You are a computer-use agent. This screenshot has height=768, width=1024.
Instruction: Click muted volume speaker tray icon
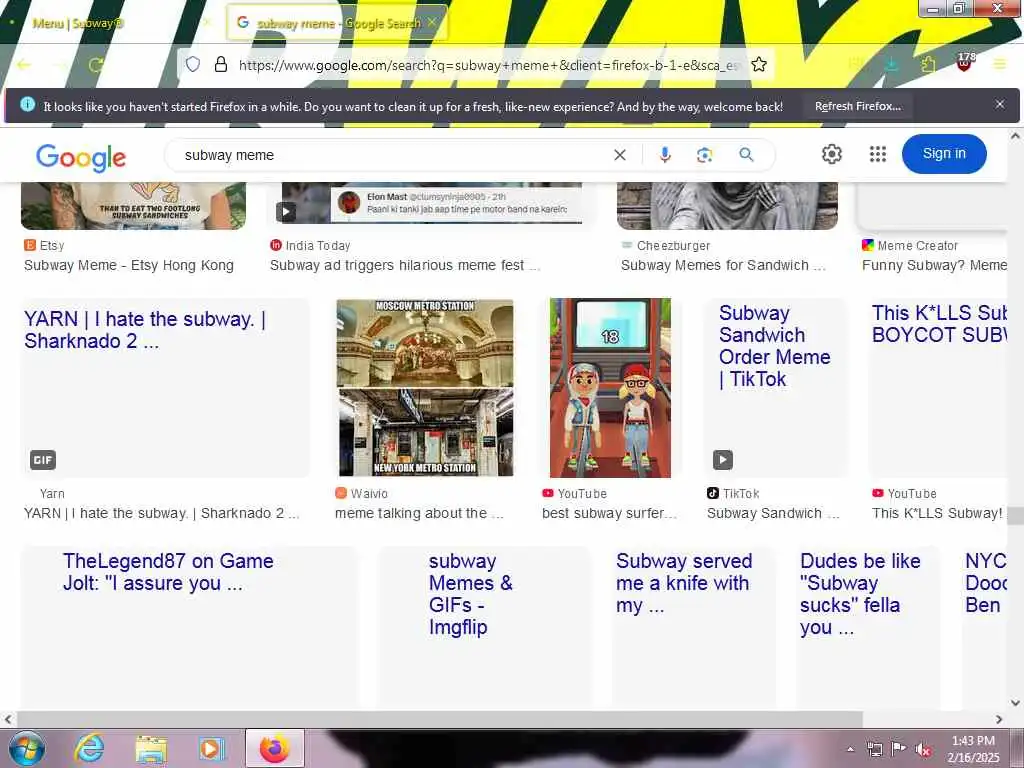pos(923,750)
